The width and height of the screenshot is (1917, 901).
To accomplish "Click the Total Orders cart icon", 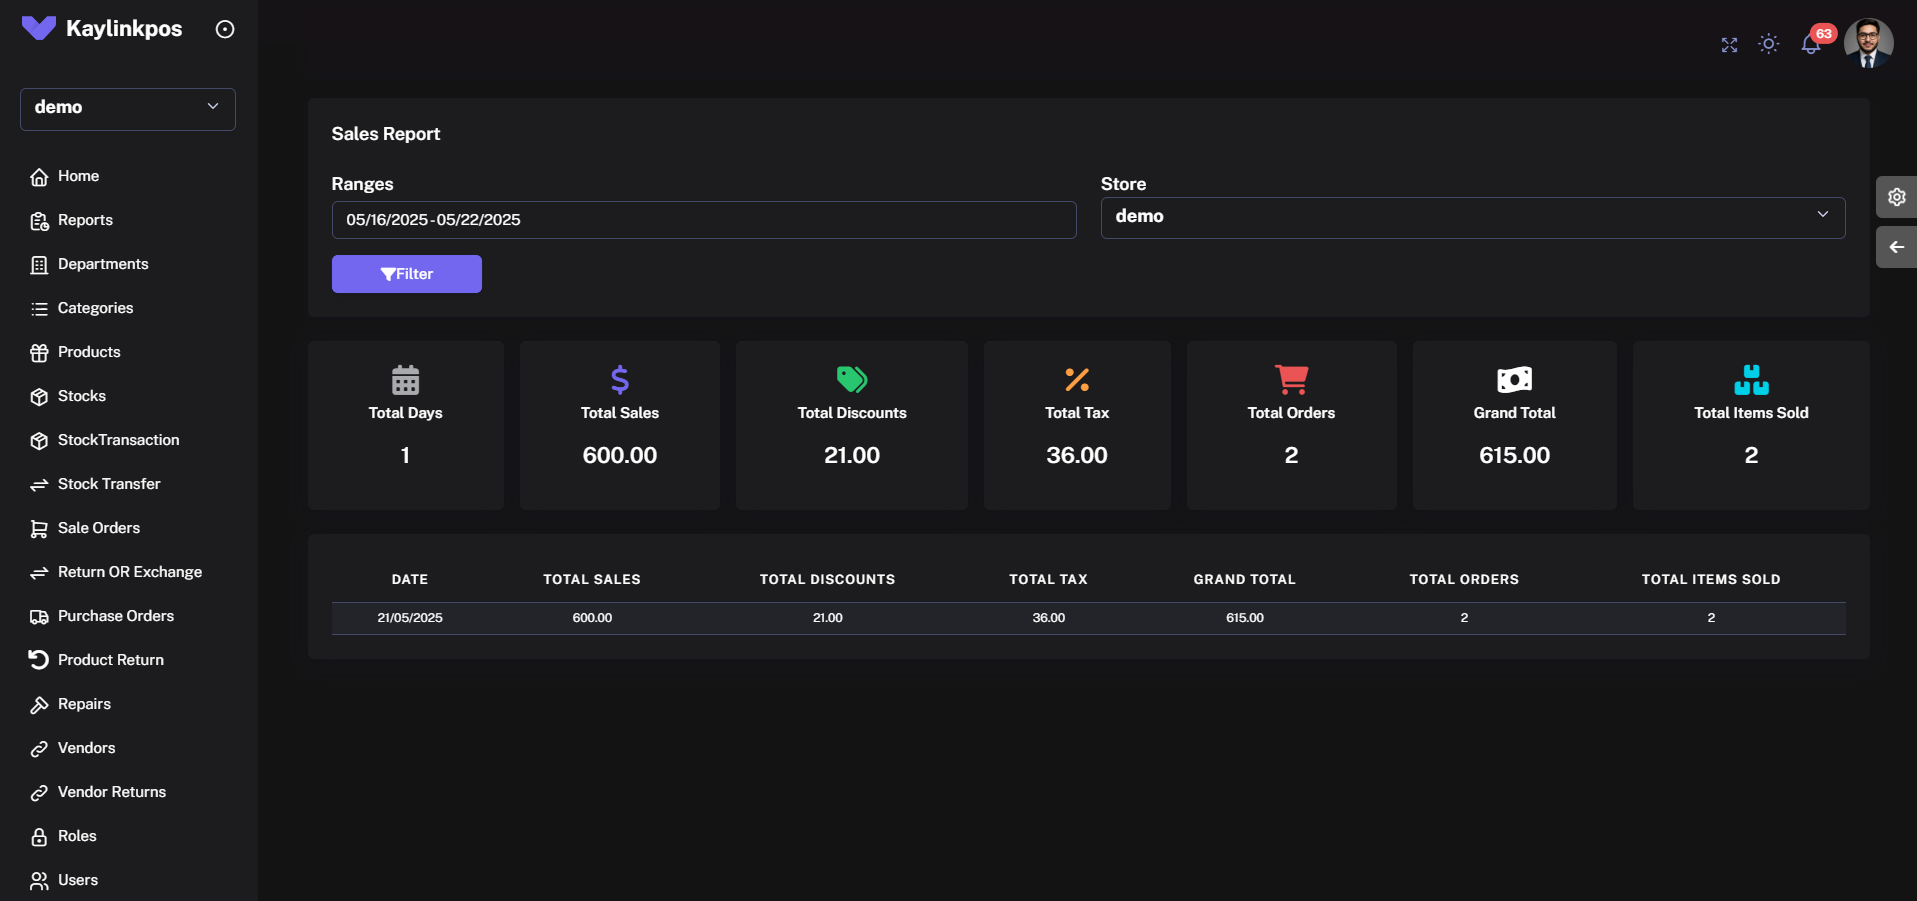I will point(1291,380).
